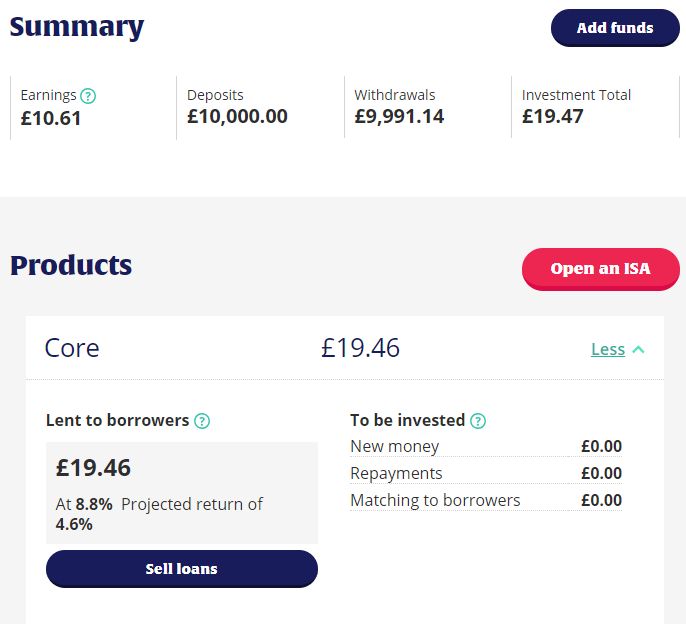The image size is (686, 624).
Task: Click the Add funds button
Action: [615, 28]
